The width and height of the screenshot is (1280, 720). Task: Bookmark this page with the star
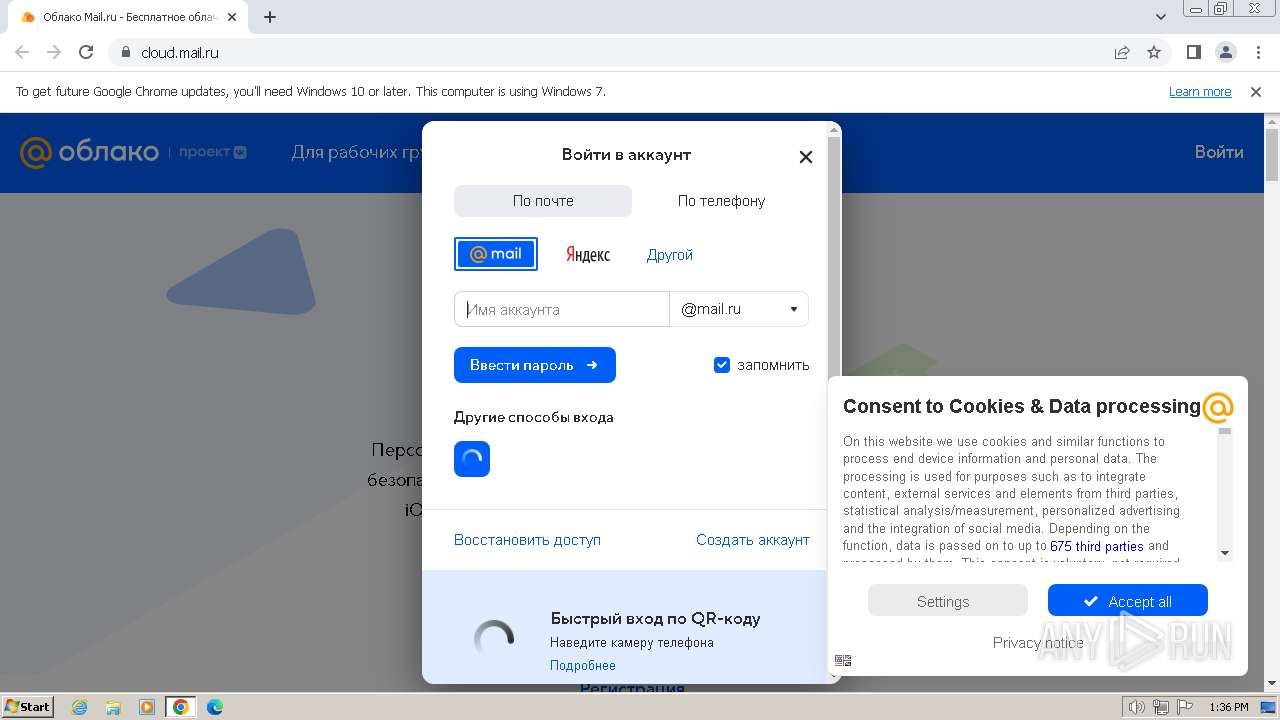coord(1154,52)
